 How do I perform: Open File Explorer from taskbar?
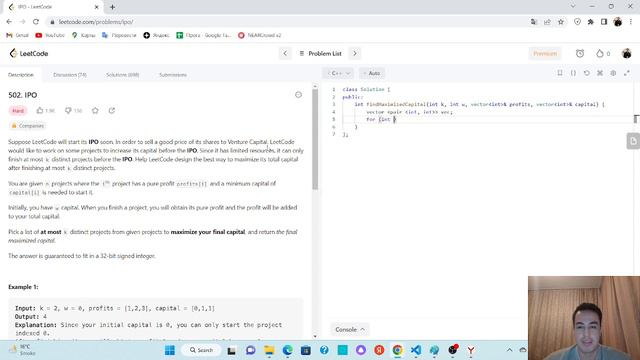point(269,350)
